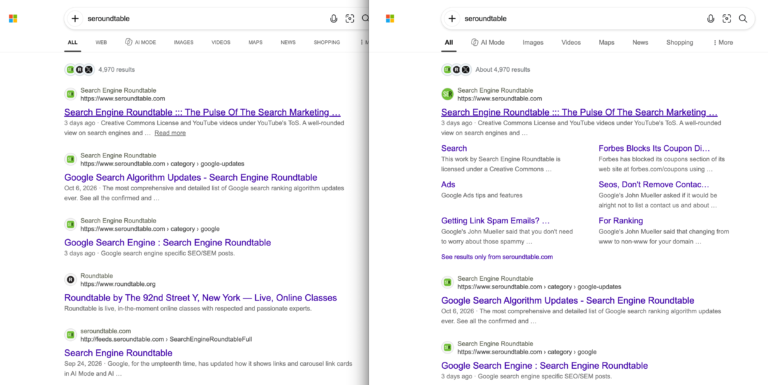Switch to the Videos tab in the right pane
The width and height of the screenshot is (768, 385).
[x=571, y=43]
